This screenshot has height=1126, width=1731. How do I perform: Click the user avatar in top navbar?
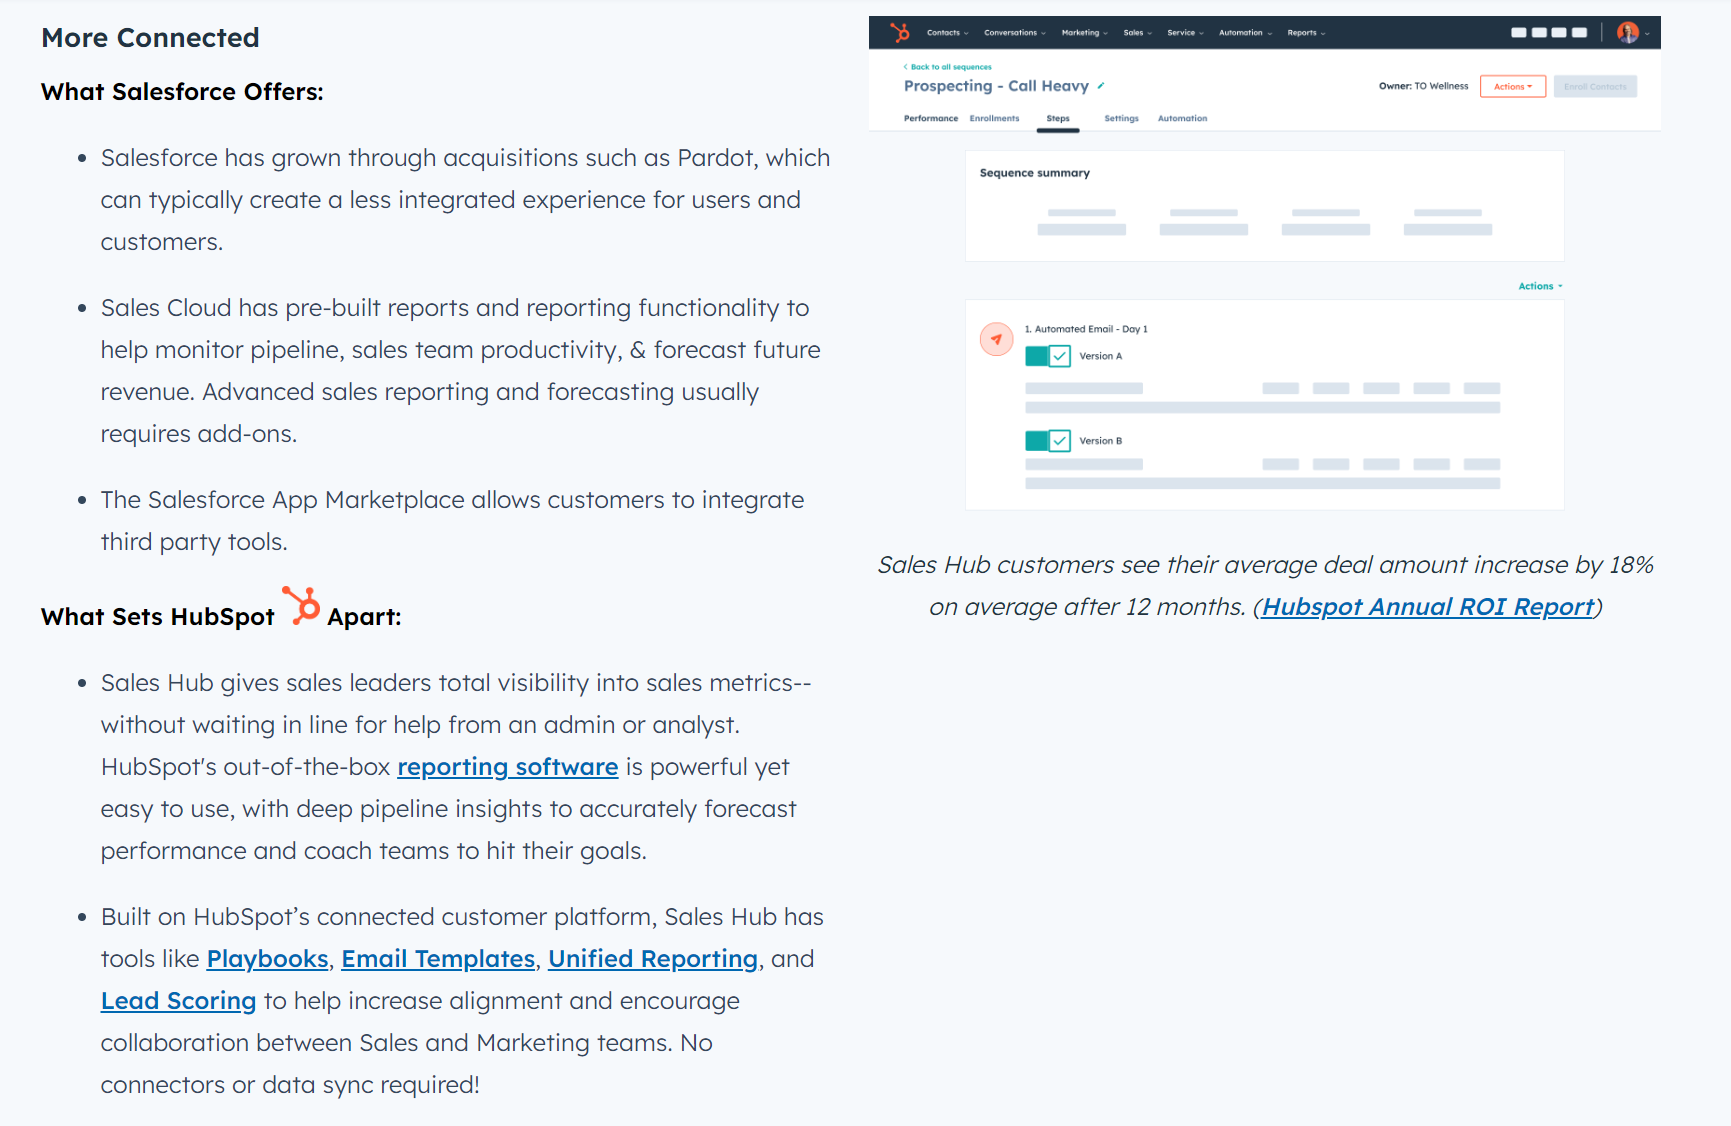(1627, 33)
